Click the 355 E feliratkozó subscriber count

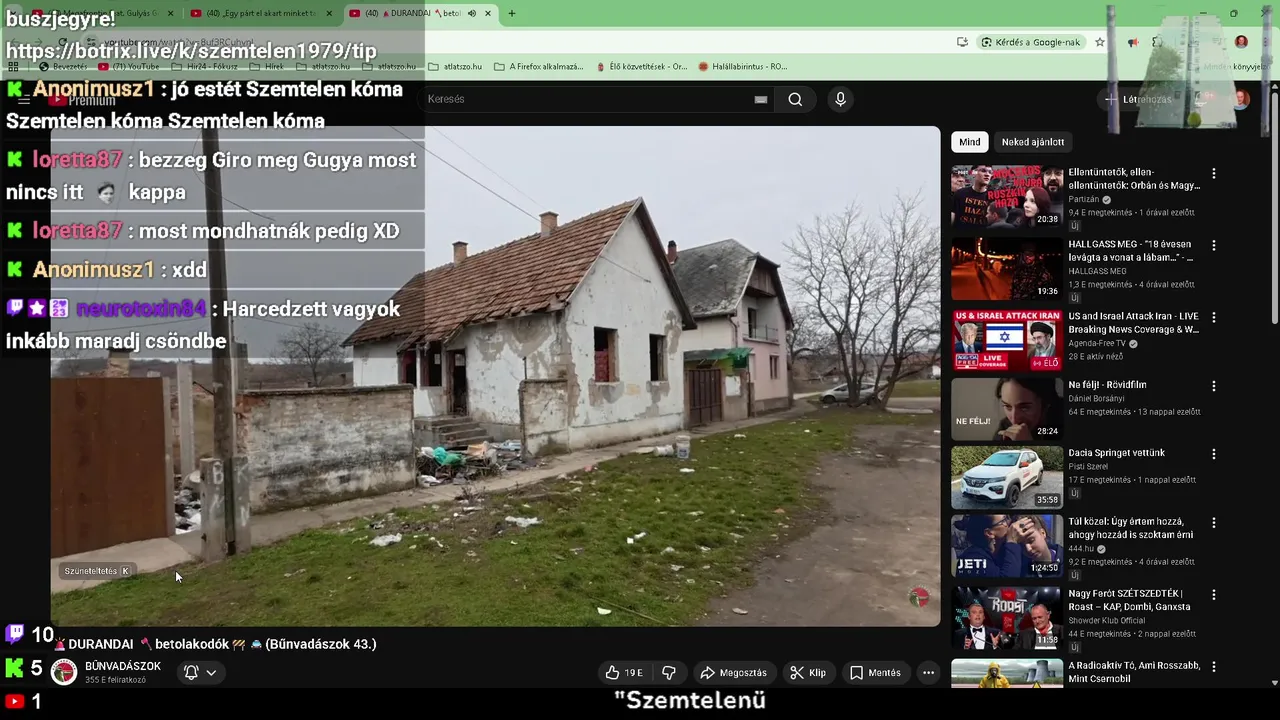(115, 680)
